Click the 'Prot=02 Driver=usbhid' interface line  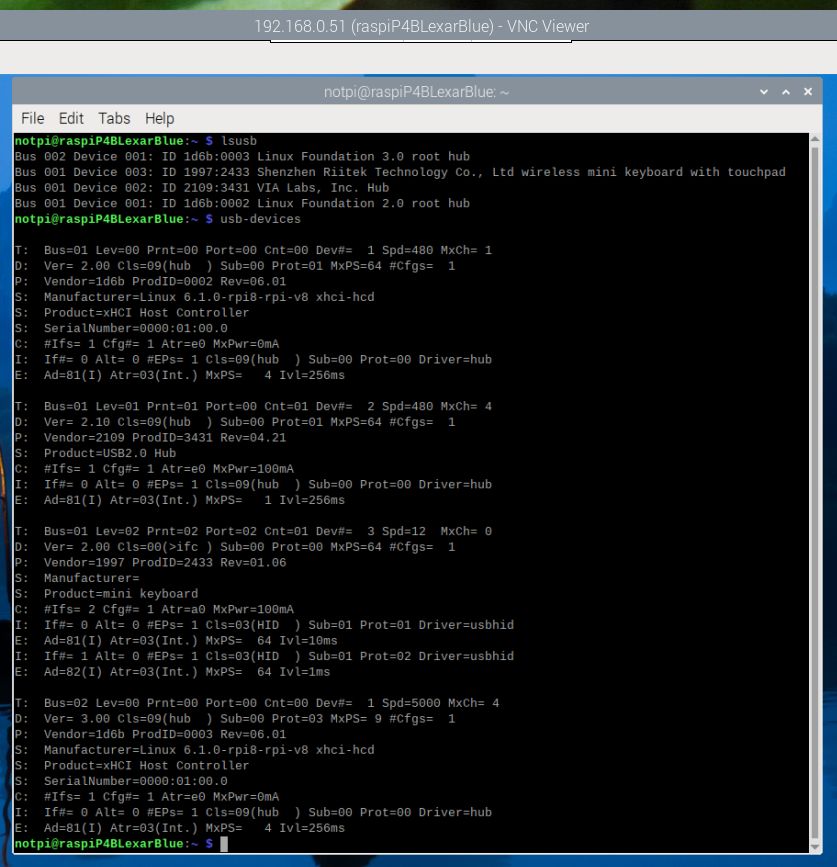pyautogui.click(x=264, y=656)
